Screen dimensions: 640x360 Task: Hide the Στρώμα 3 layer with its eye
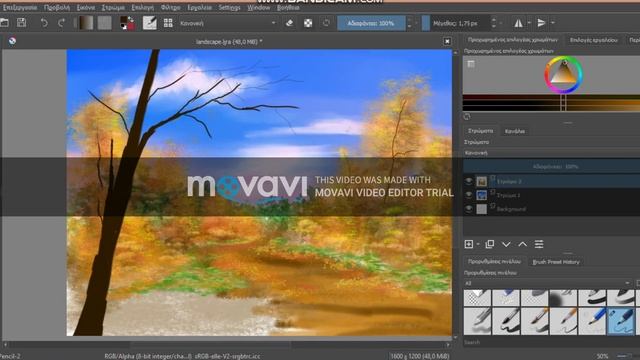pos(468,181)
